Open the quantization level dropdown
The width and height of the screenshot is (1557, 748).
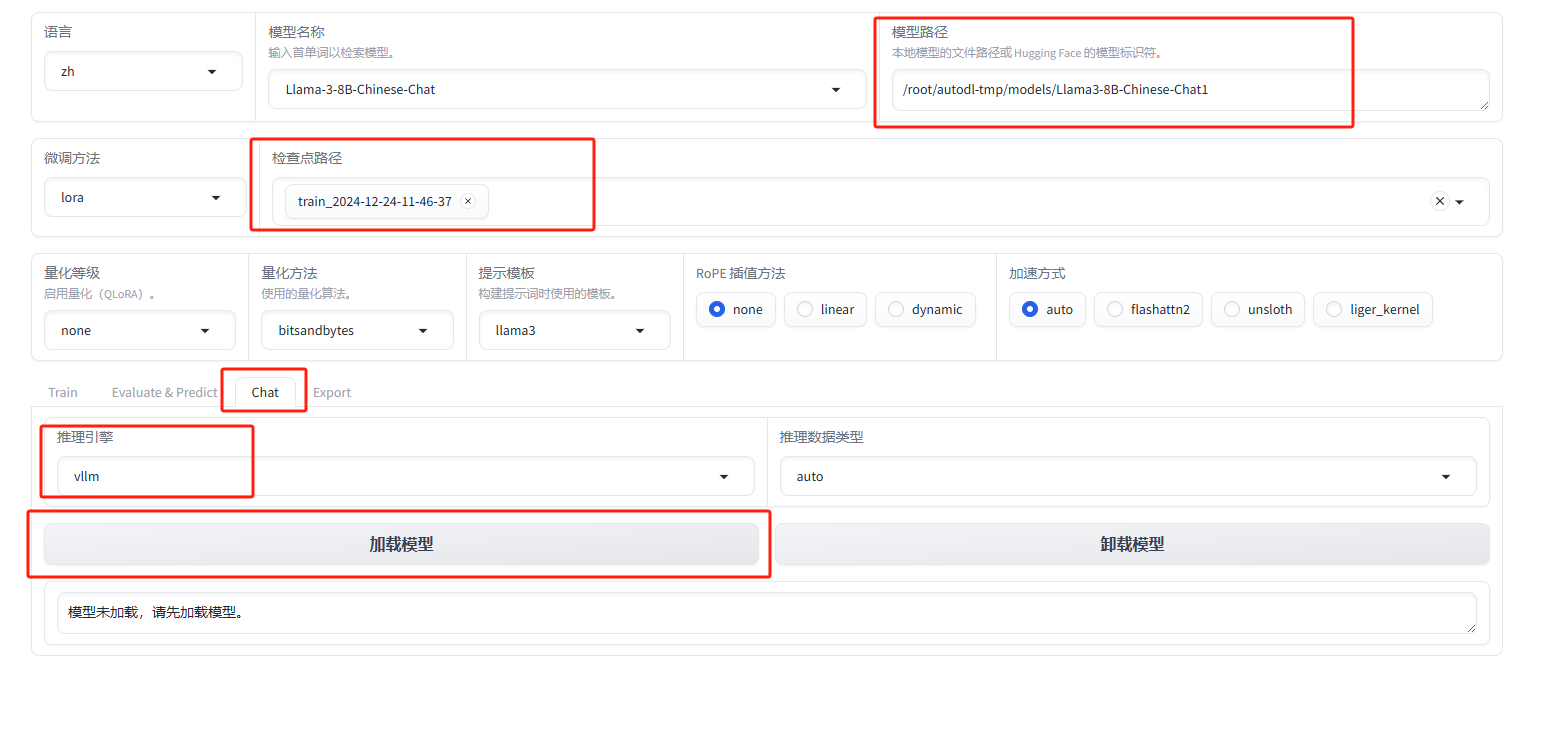[139, 331]
